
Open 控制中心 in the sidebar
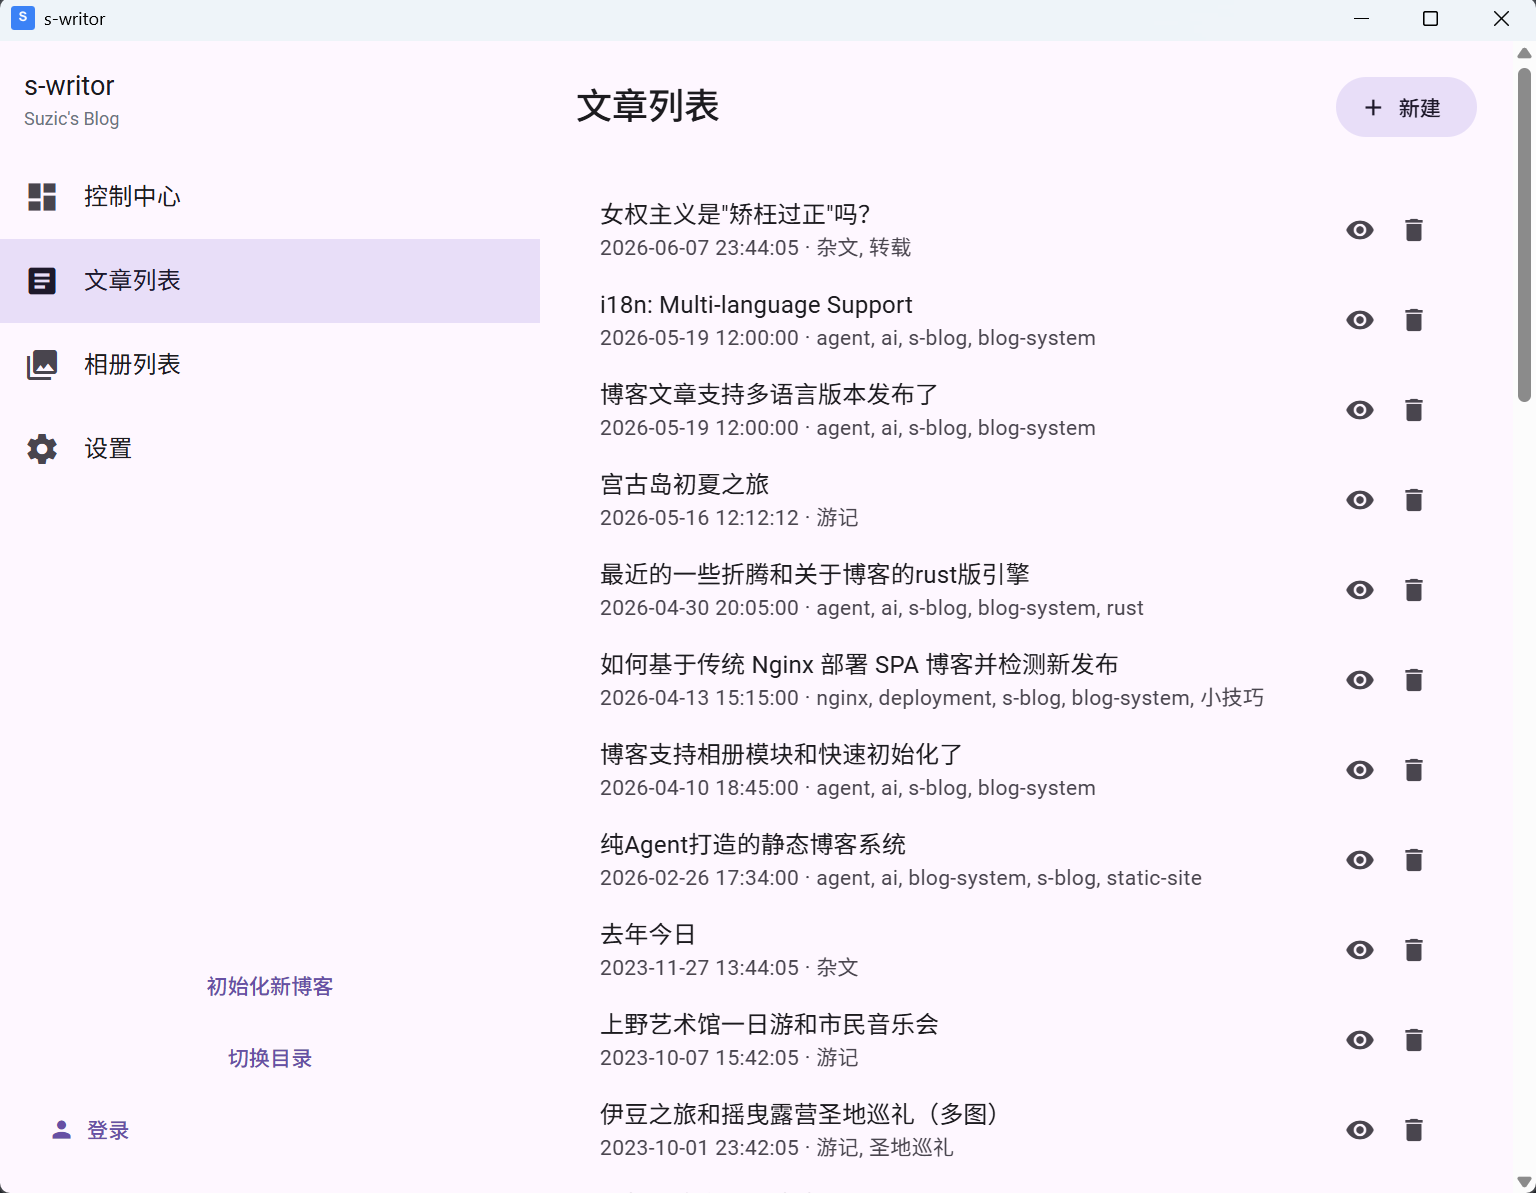click(x=270, y=197)
